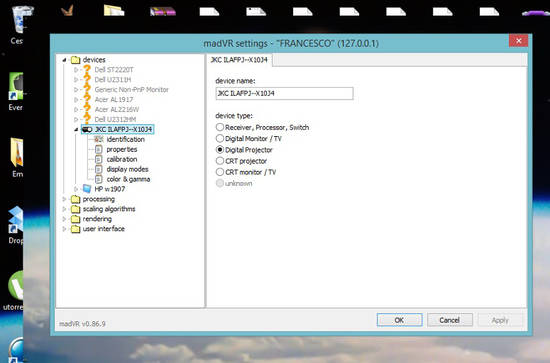The image size is (550, 363).
Task: Expand the processing folder
Action: [65, 199]
